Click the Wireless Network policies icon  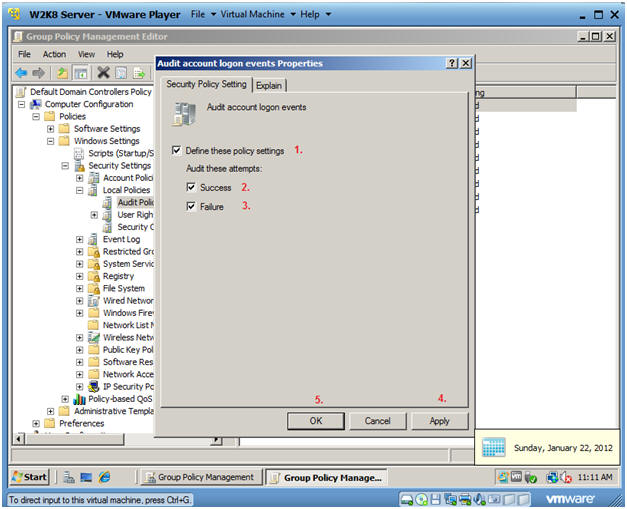click(x=94, y=337)
